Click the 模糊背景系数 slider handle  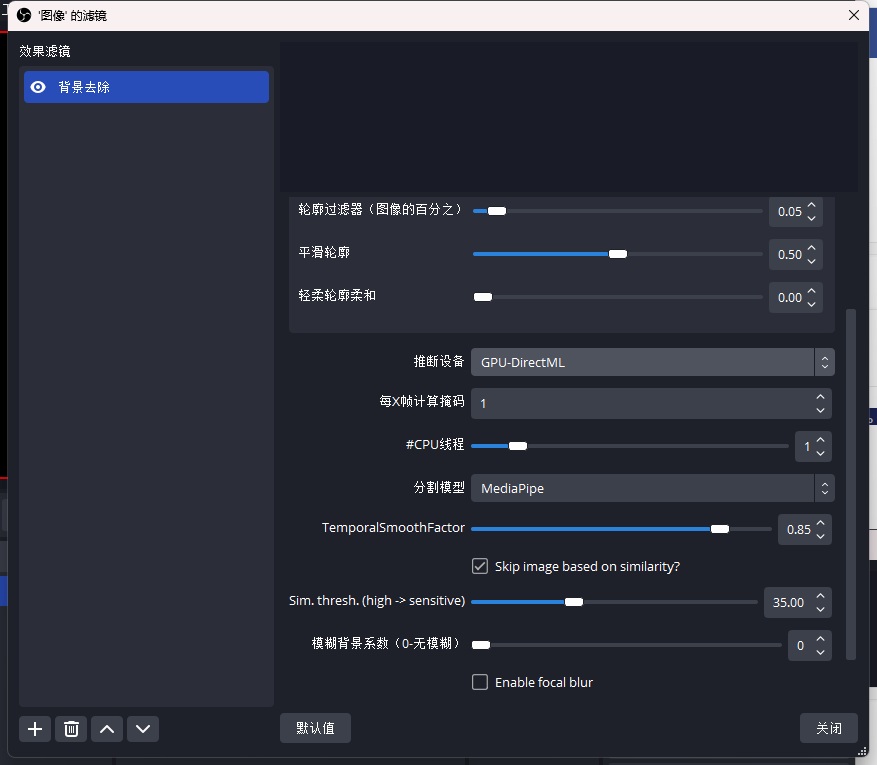pos(481,645)
